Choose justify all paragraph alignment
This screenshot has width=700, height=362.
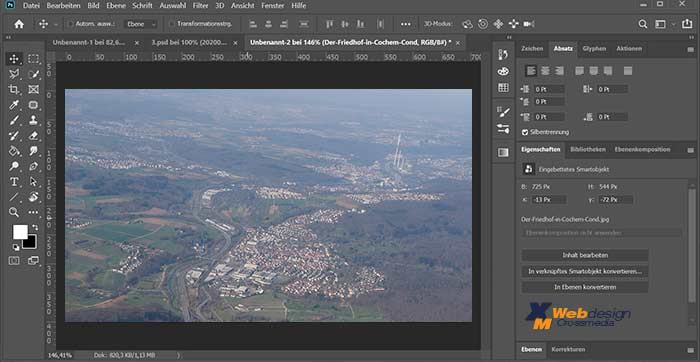click(x=628, y=71)
